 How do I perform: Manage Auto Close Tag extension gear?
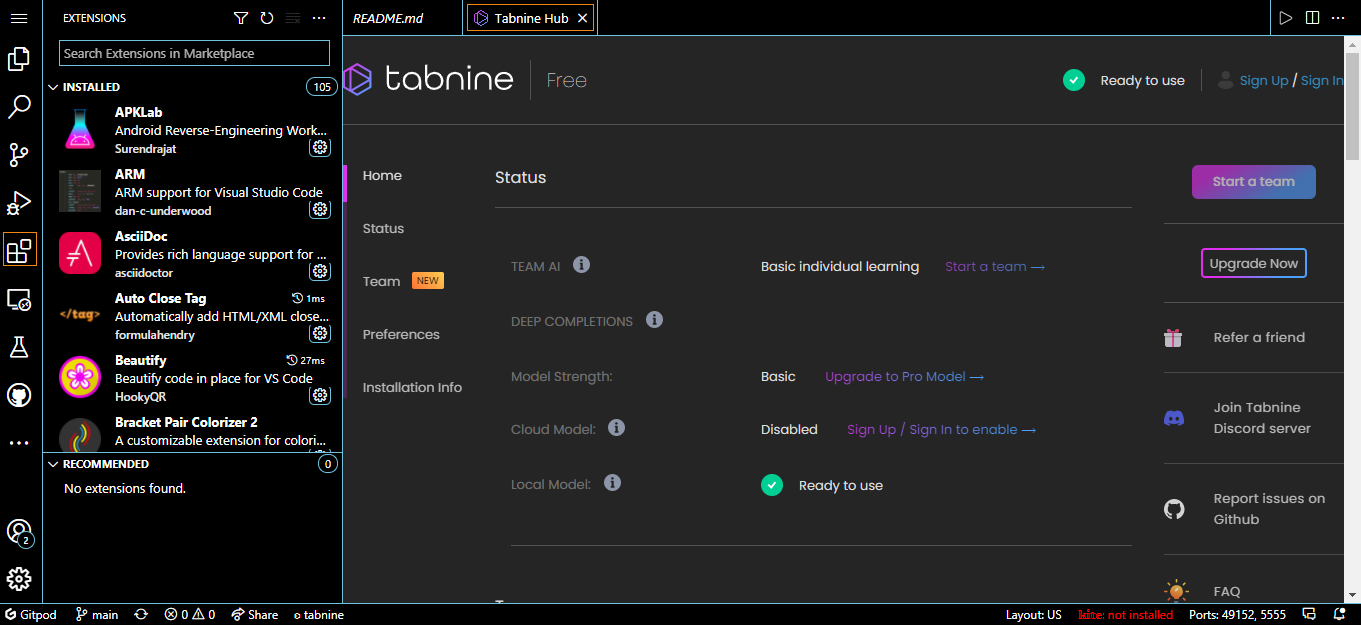pos(319,333)
